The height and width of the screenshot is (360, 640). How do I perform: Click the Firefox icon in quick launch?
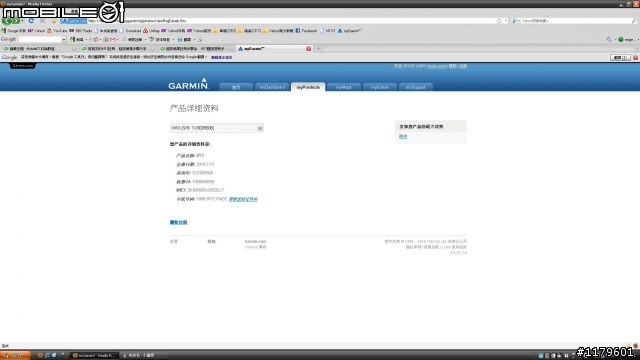[40, 356]
